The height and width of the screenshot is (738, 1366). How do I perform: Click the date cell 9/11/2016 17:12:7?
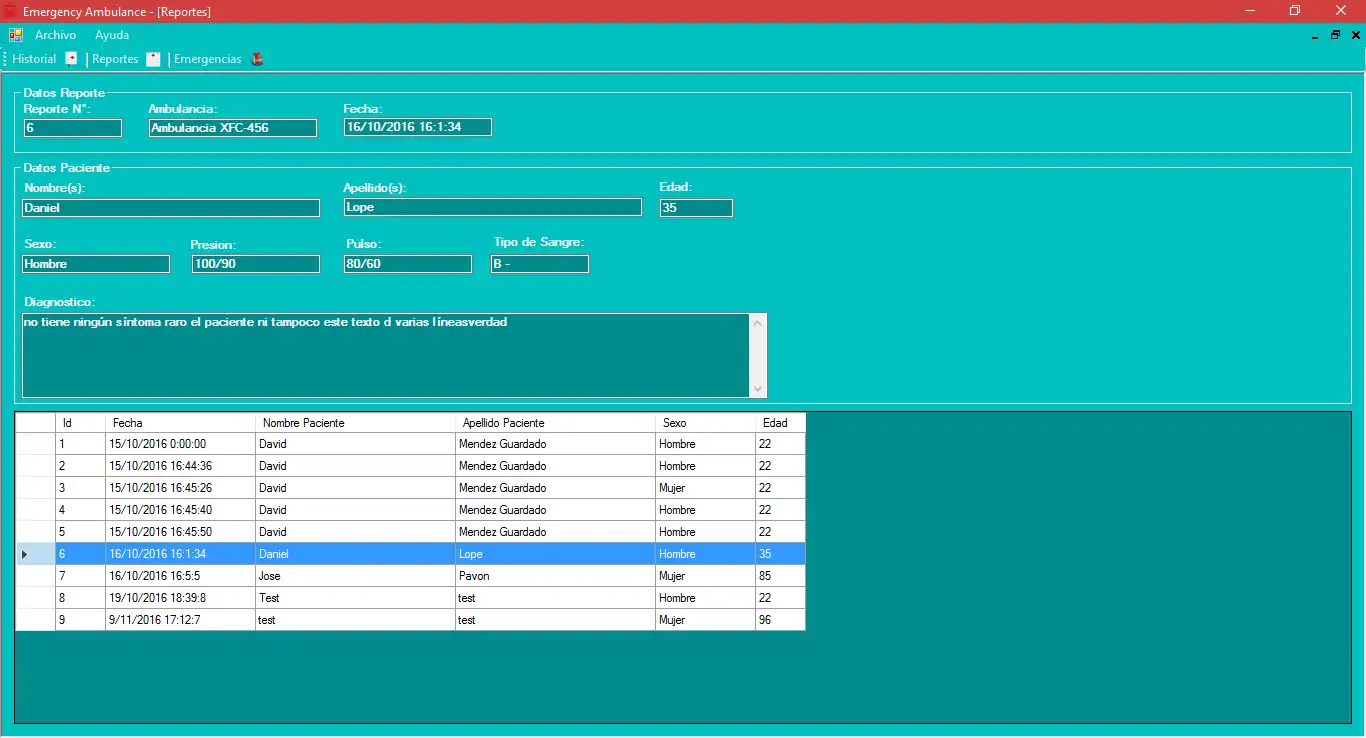coord(180,620)
